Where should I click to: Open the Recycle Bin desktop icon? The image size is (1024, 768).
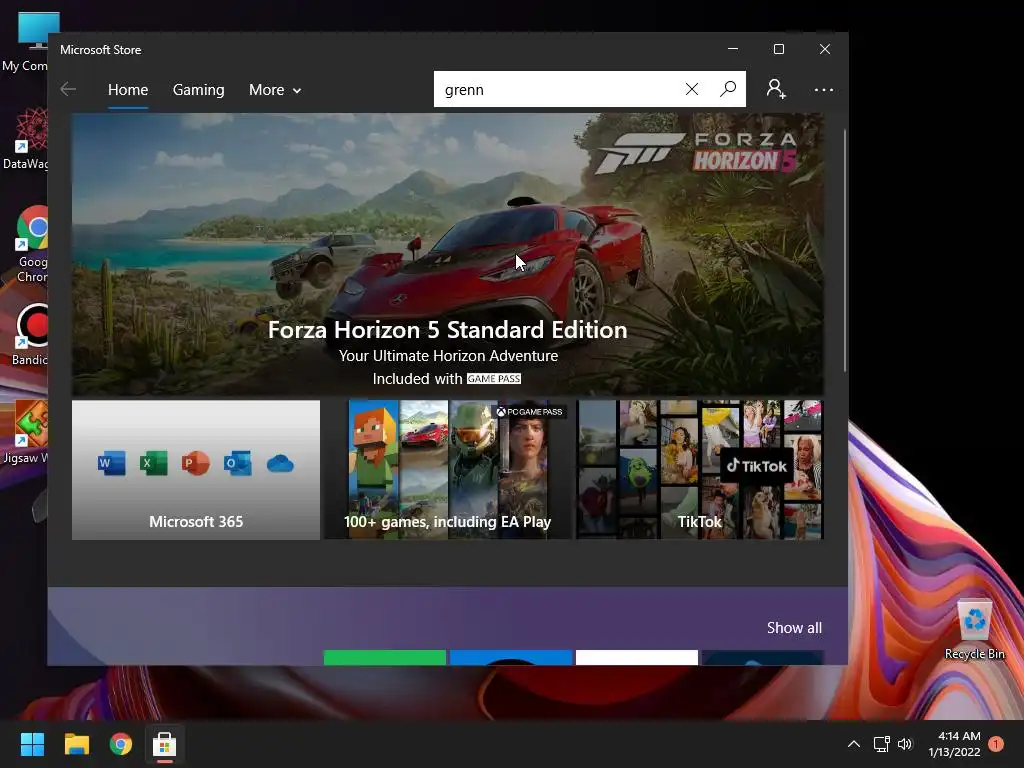pyautogui.click(x=974, y=629)
